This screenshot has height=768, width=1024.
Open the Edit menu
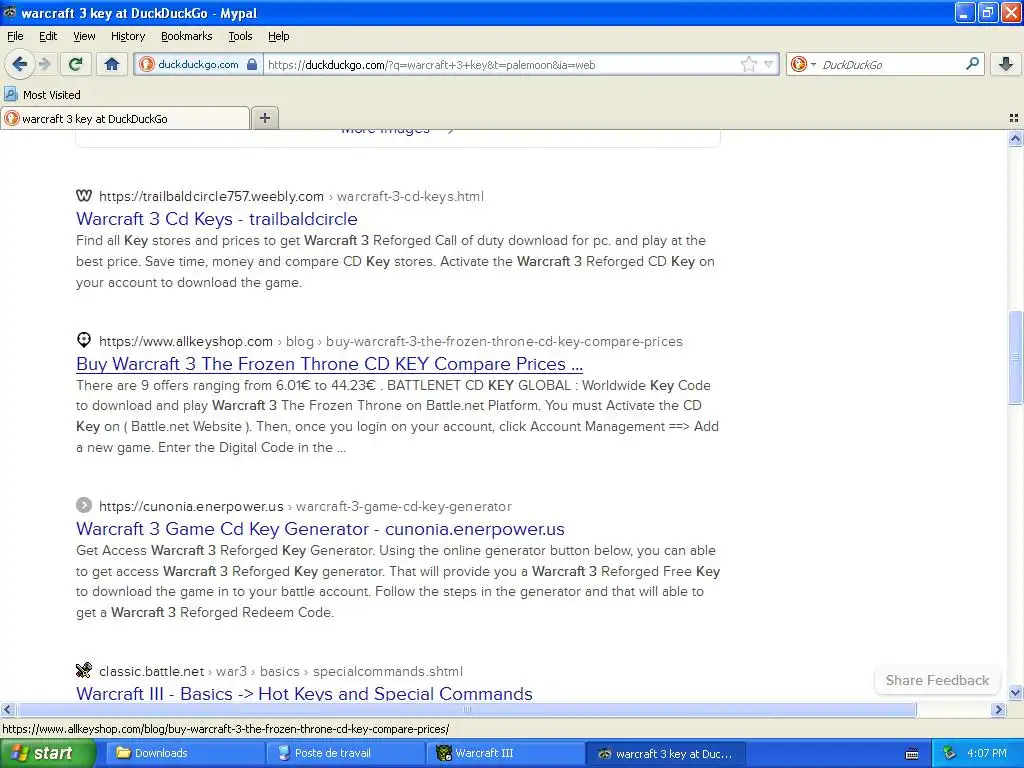click(x=48, y=36)
